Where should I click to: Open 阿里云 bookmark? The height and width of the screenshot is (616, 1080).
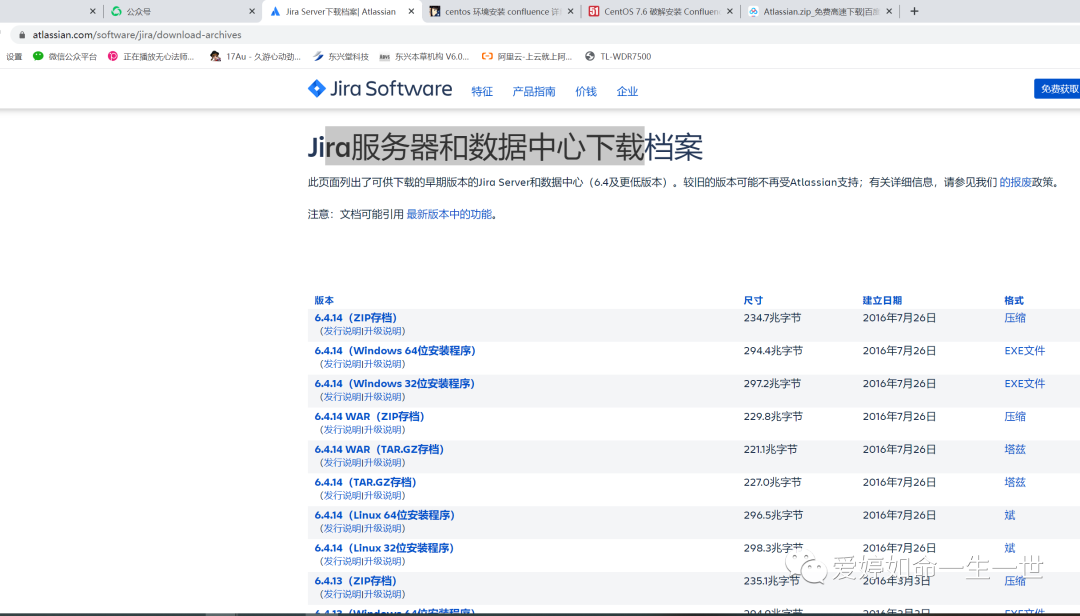point(527,57)
